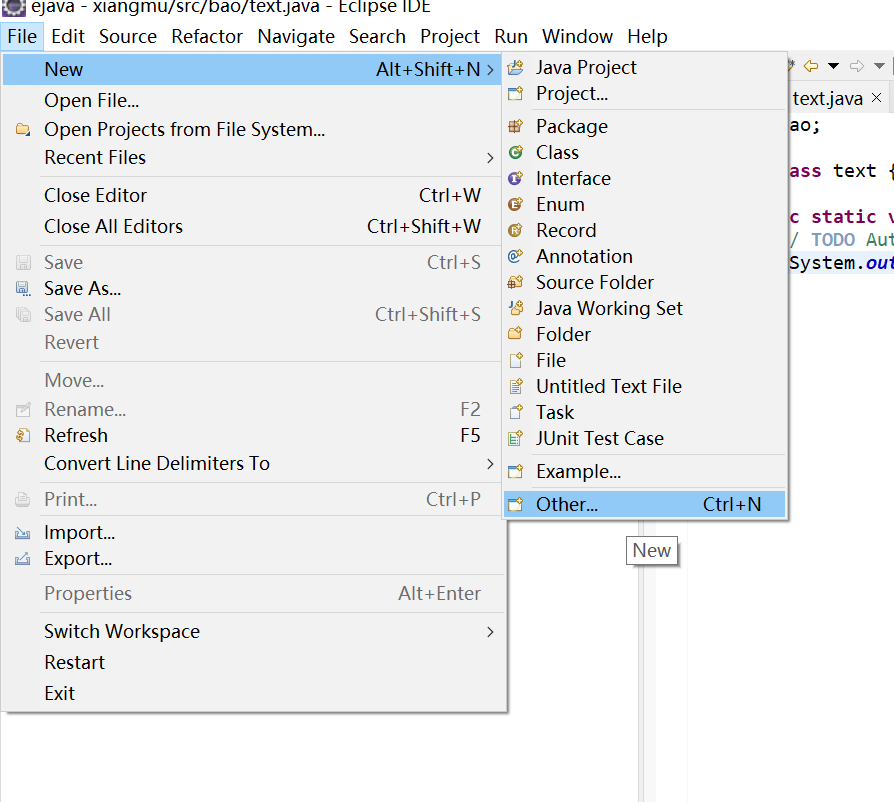
Task: Select Close All Editors
Action: click(252, 227)
